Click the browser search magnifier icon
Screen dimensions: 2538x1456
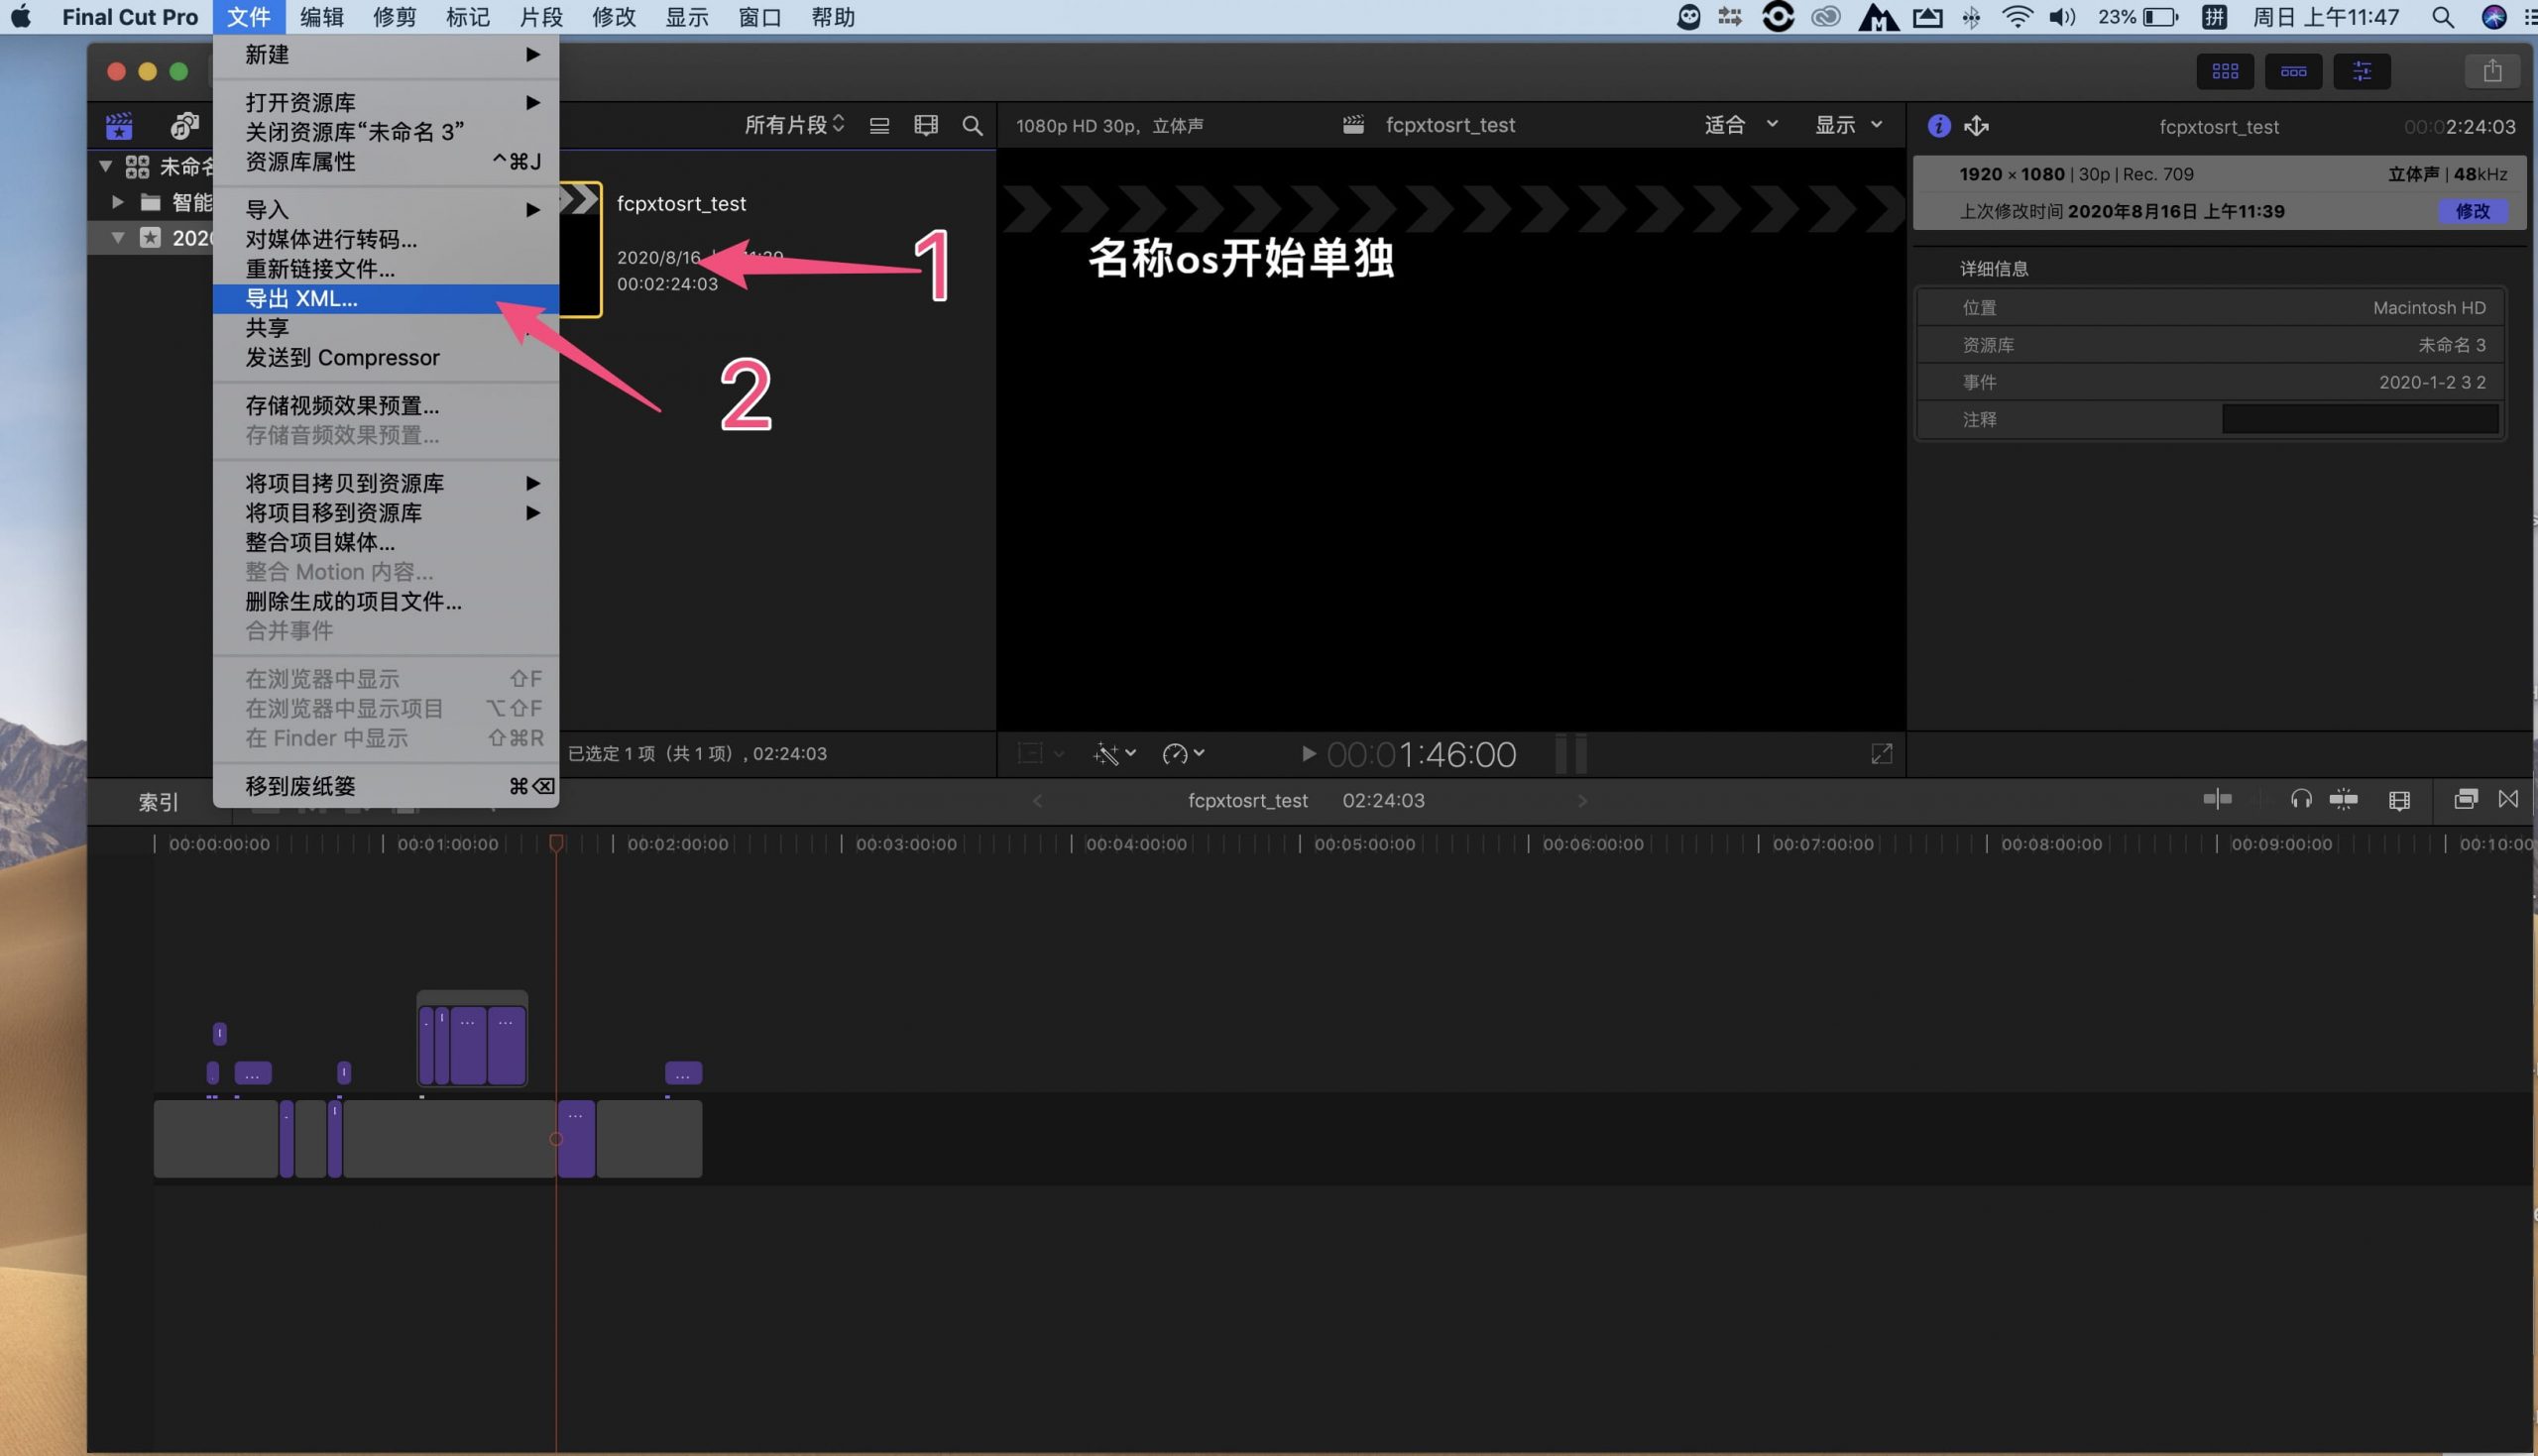pyautogui.click(x=972, y=126)
